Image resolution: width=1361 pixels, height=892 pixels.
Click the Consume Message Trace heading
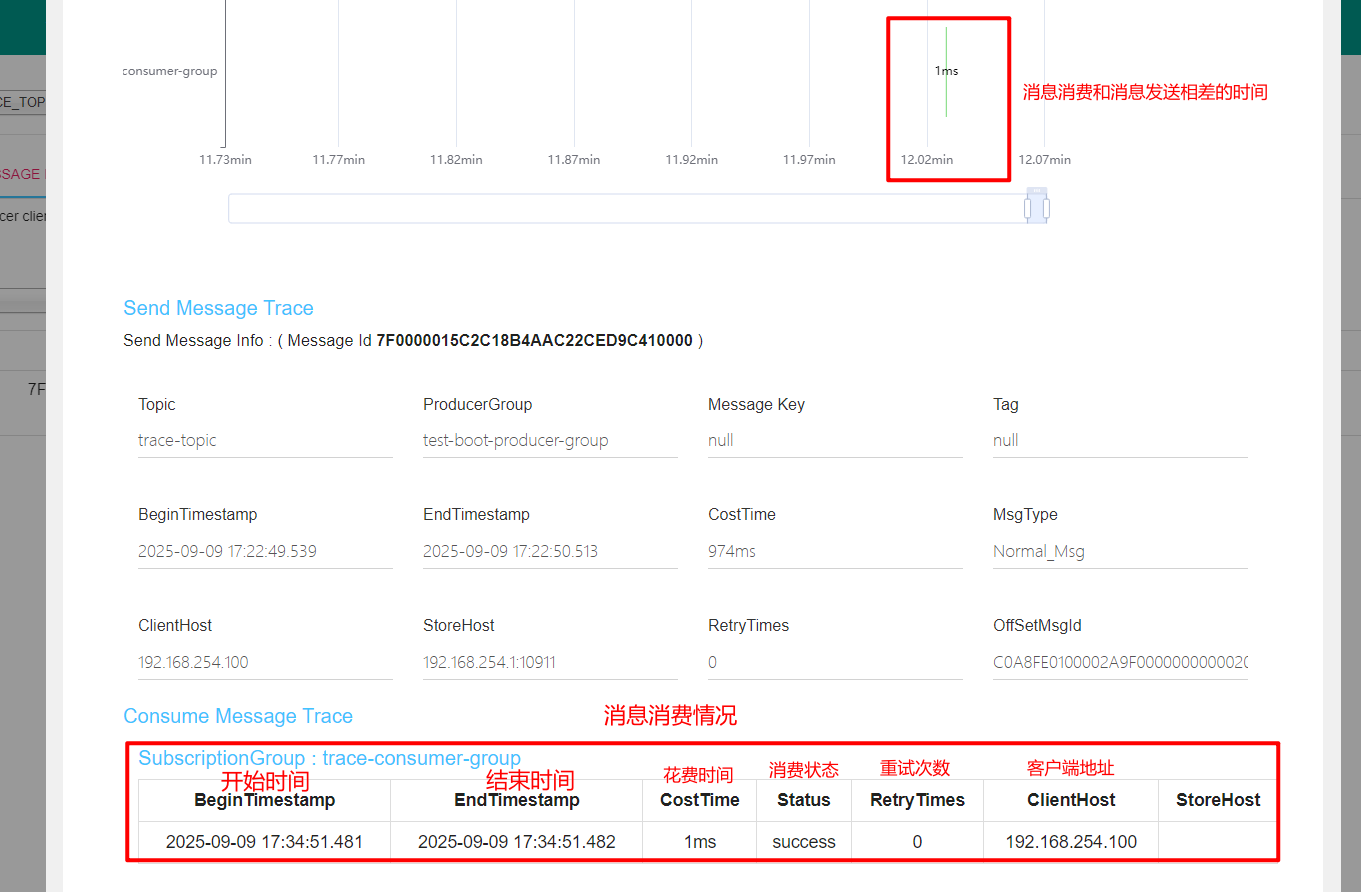(x=238, y=716)
